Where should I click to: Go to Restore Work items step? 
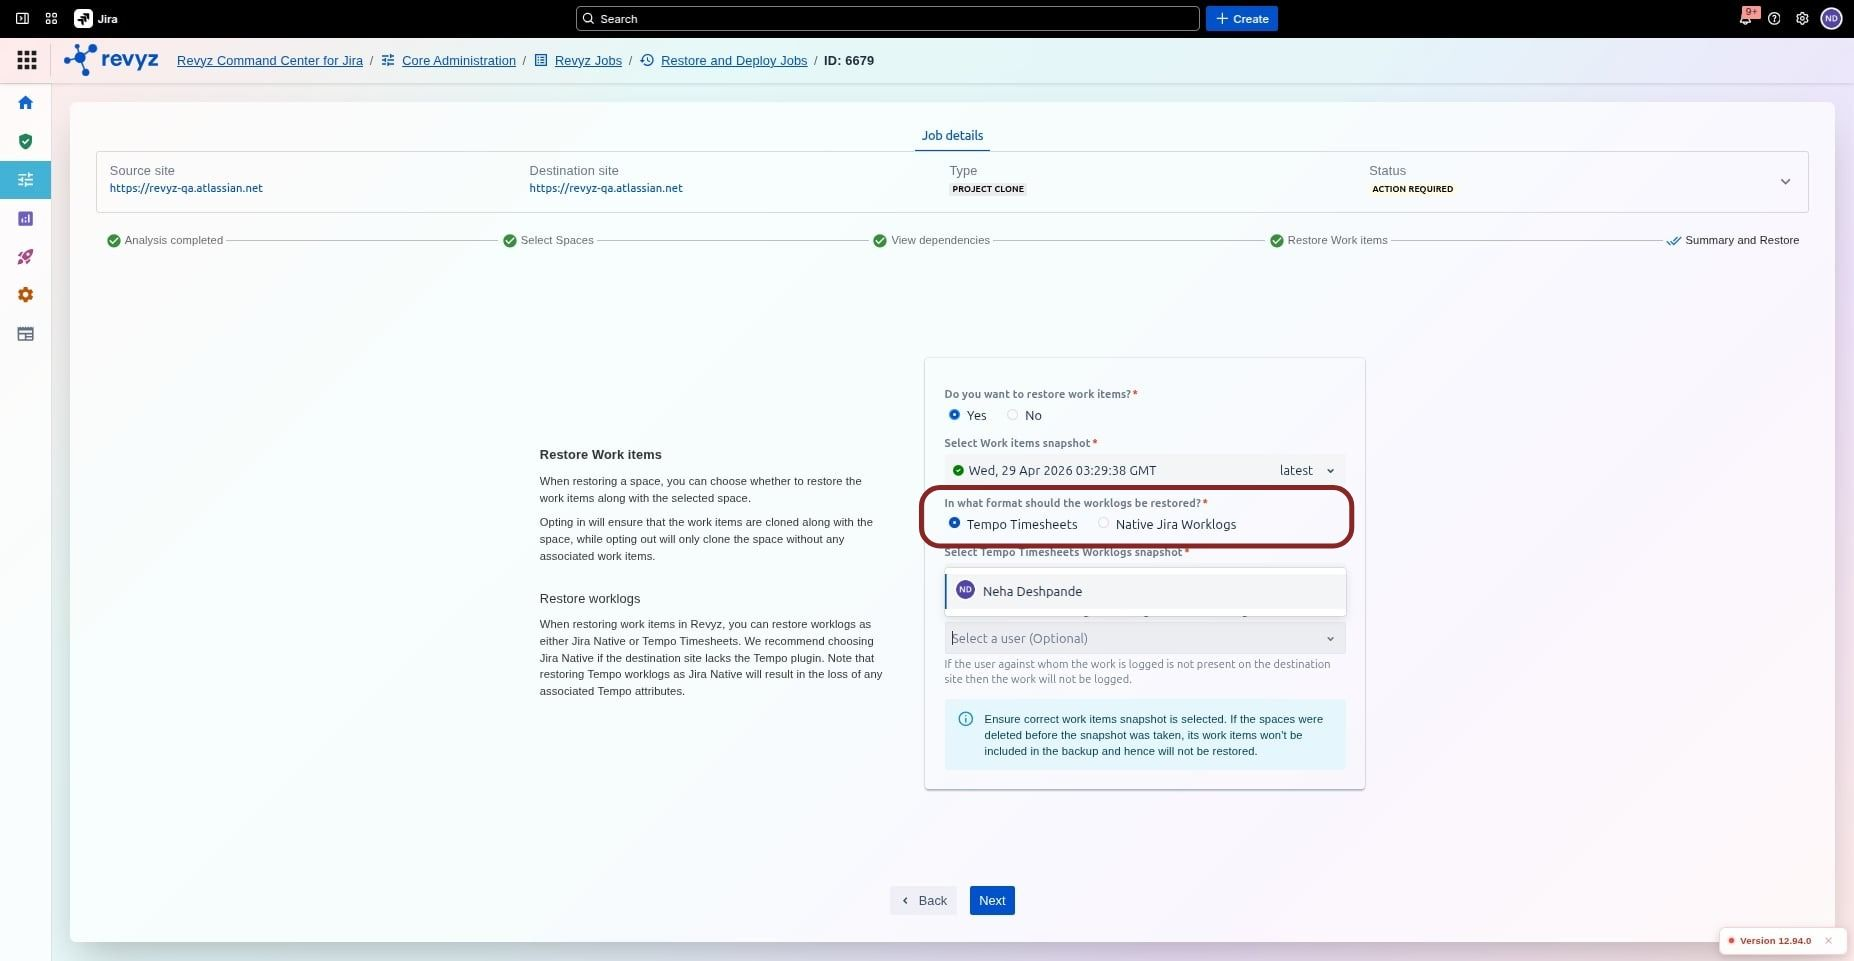(1329, 240)
